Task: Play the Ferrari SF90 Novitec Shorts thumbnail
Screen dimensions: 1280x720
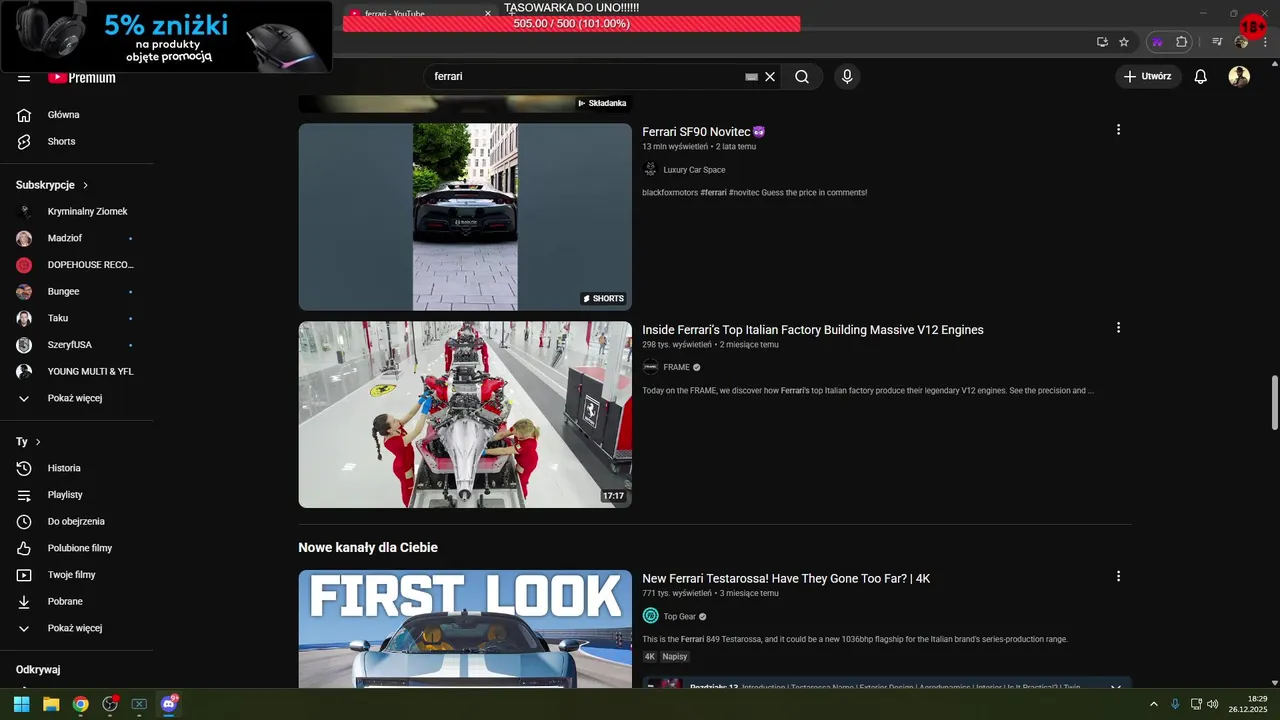Action: [465, 217]
